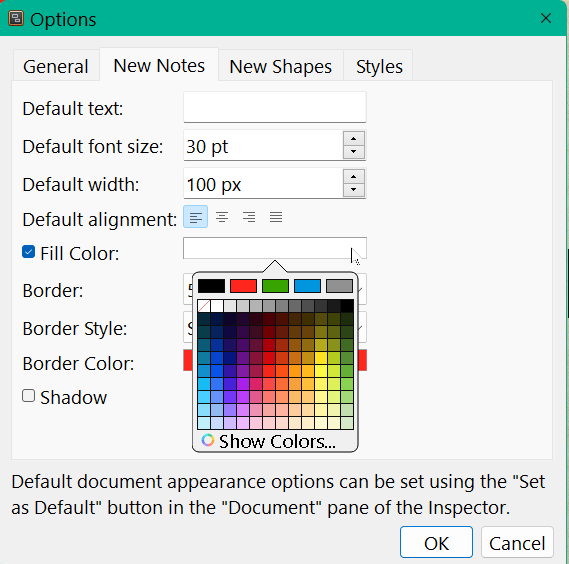Click the color wheel icon beside Show Colors
Viewport: 569px width, 564px height.
(208, 440)
